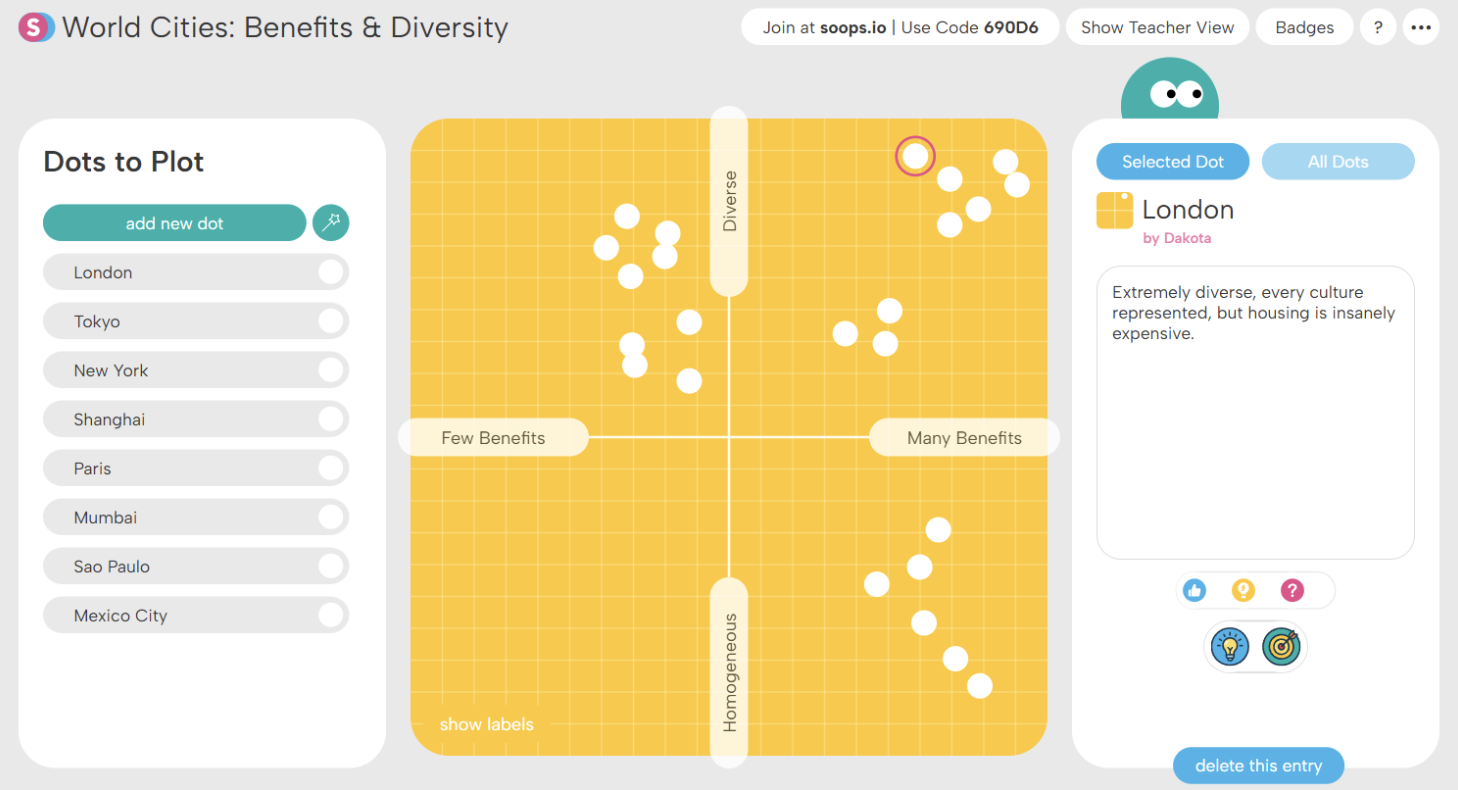
Task: Toggle the Tokyo dot circle in list
Action: [331, 321]
